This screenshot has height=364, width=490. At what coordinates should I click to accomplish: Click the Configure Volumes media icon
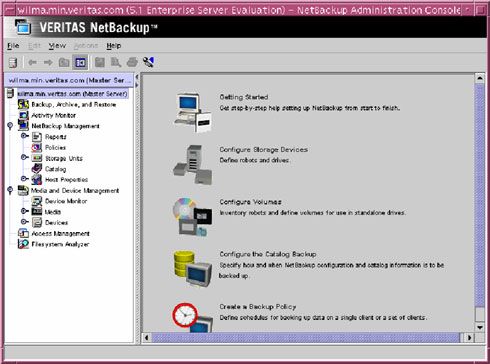[193, 217]
